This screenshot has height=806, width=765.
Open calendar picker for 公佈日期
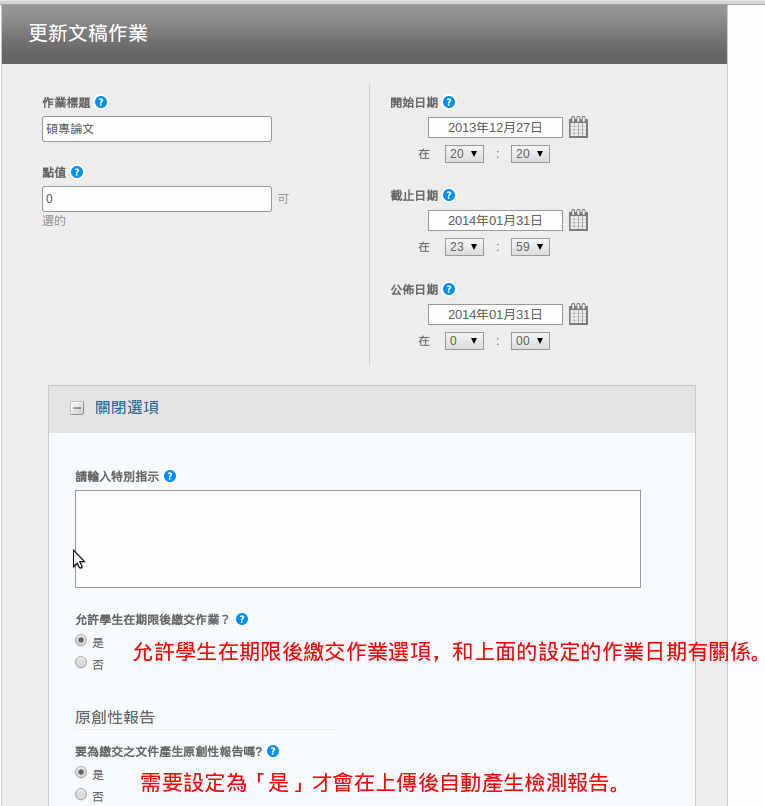coord(578,314)
